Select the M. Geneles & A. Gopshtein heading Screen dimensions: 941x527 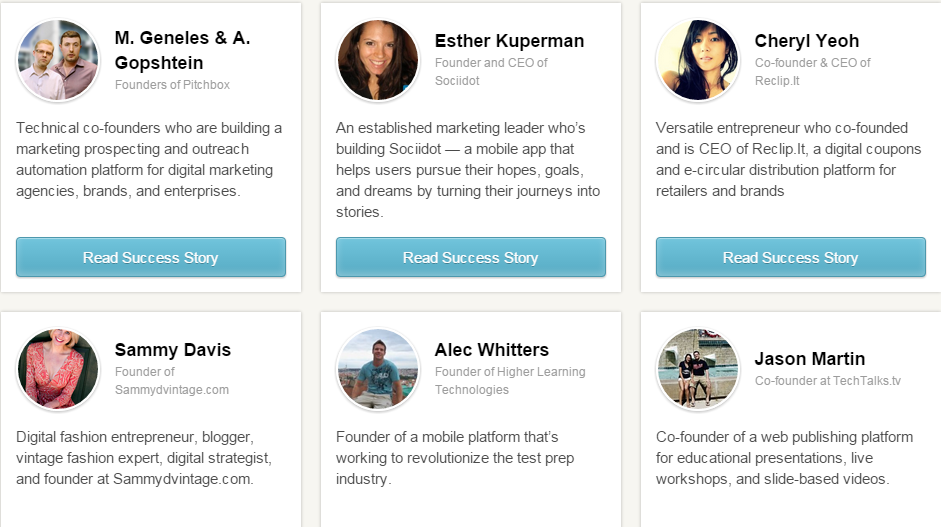pyautogui.click(x=182, y=50)
